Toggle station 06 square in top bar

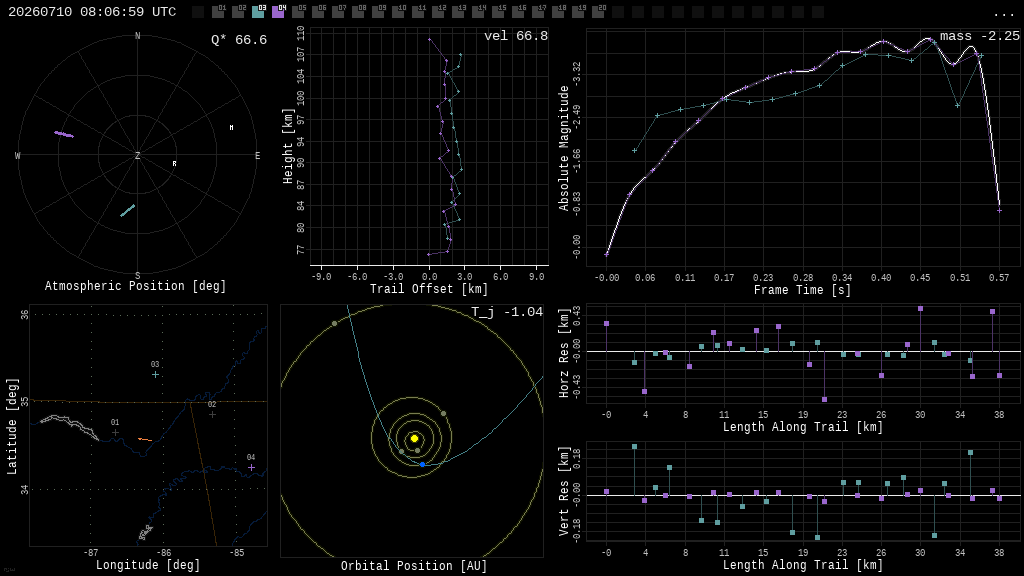[318, 12]
